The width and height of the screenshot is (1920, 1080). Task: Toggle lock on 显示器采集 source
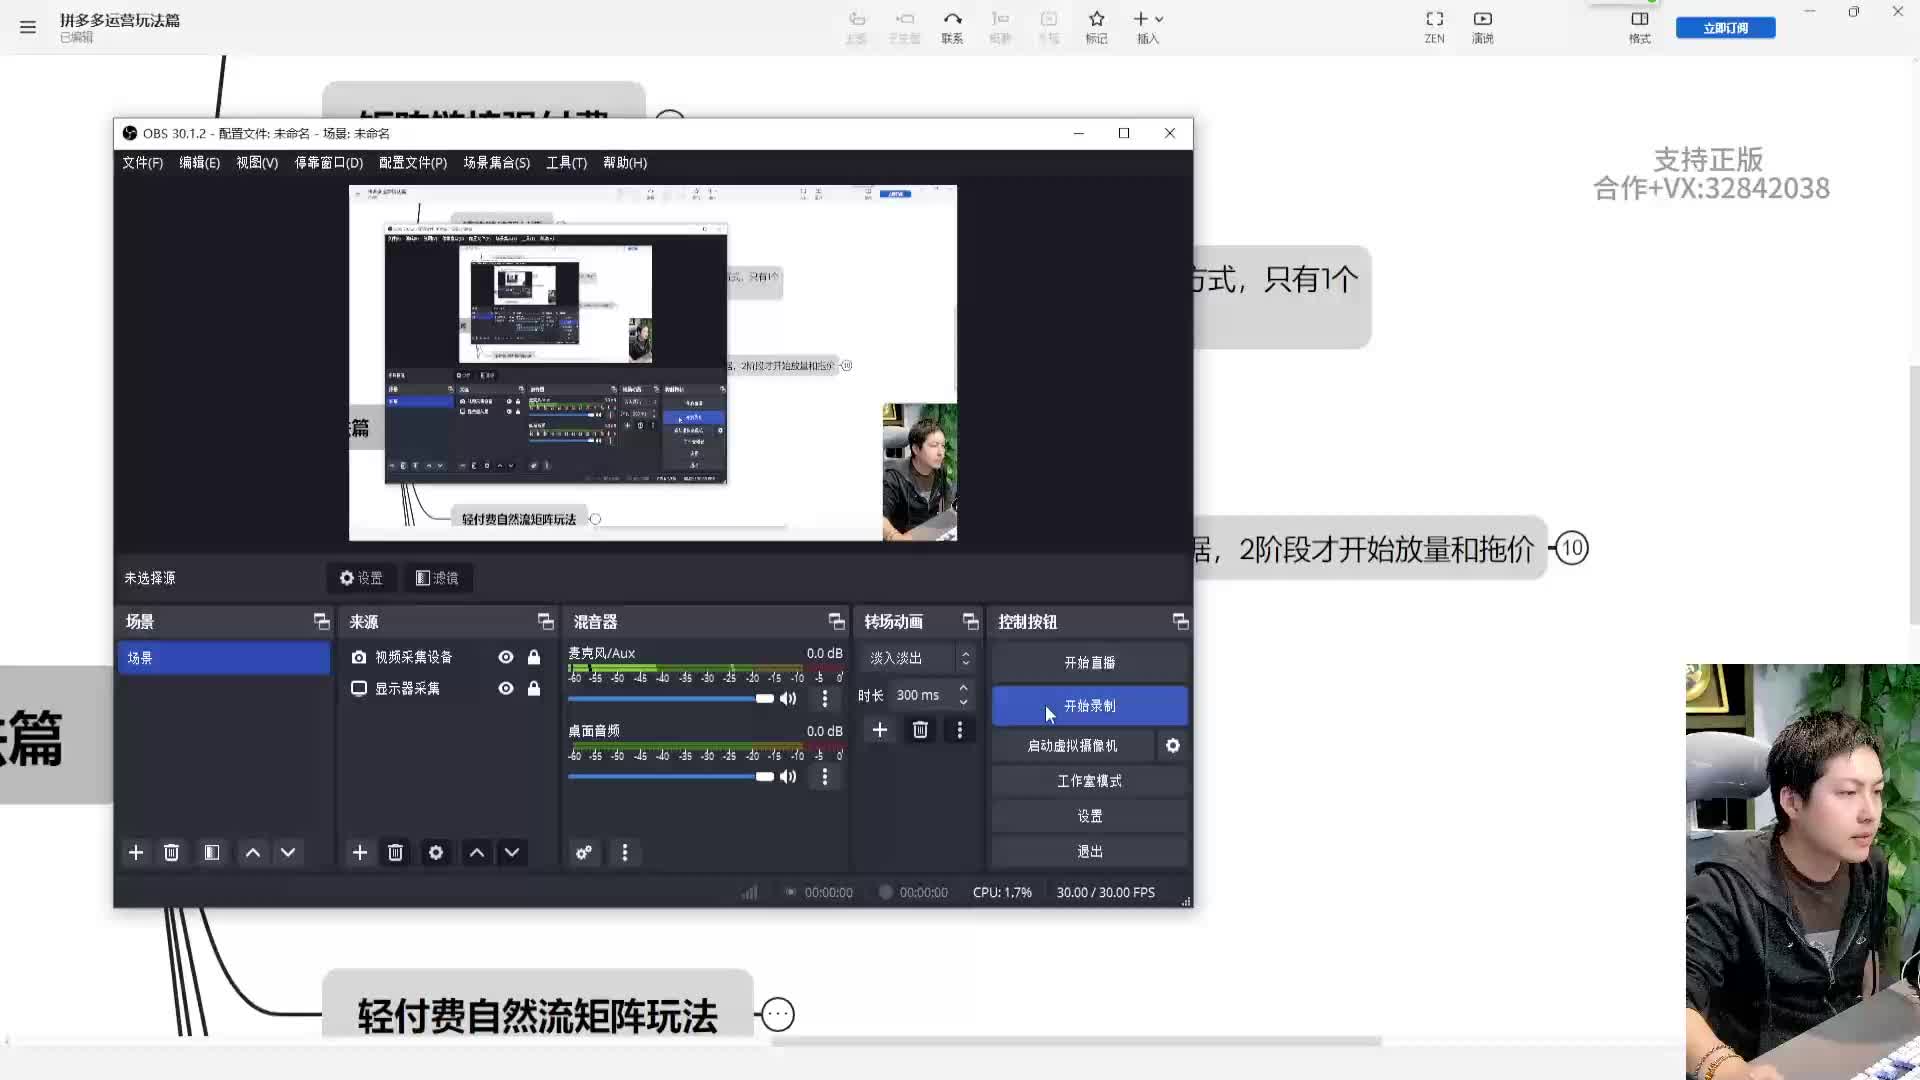[x=534, y=688]
